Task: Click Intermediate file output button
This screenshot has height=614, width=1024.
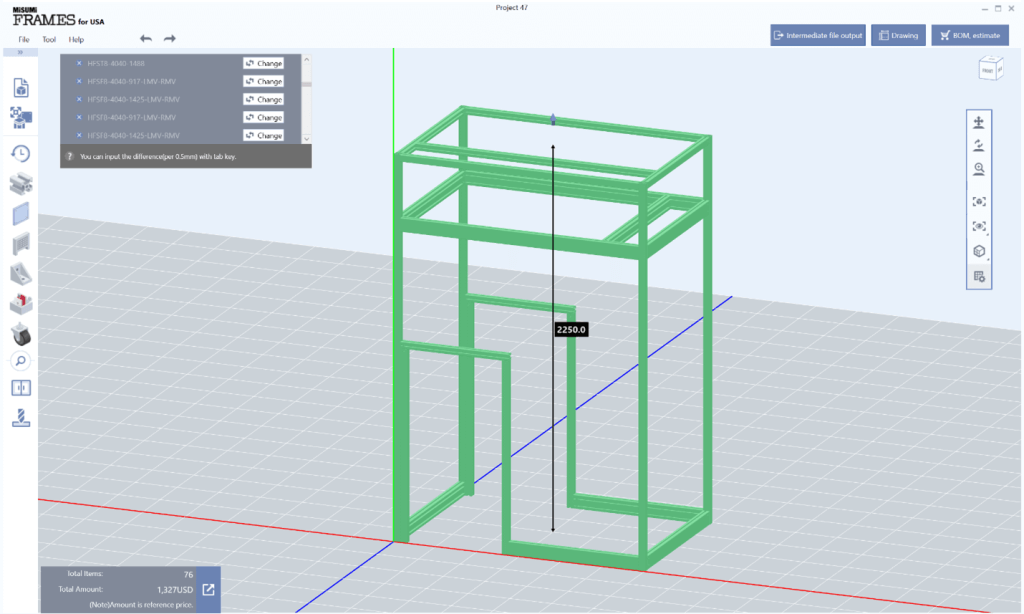Action: (818, 35)
